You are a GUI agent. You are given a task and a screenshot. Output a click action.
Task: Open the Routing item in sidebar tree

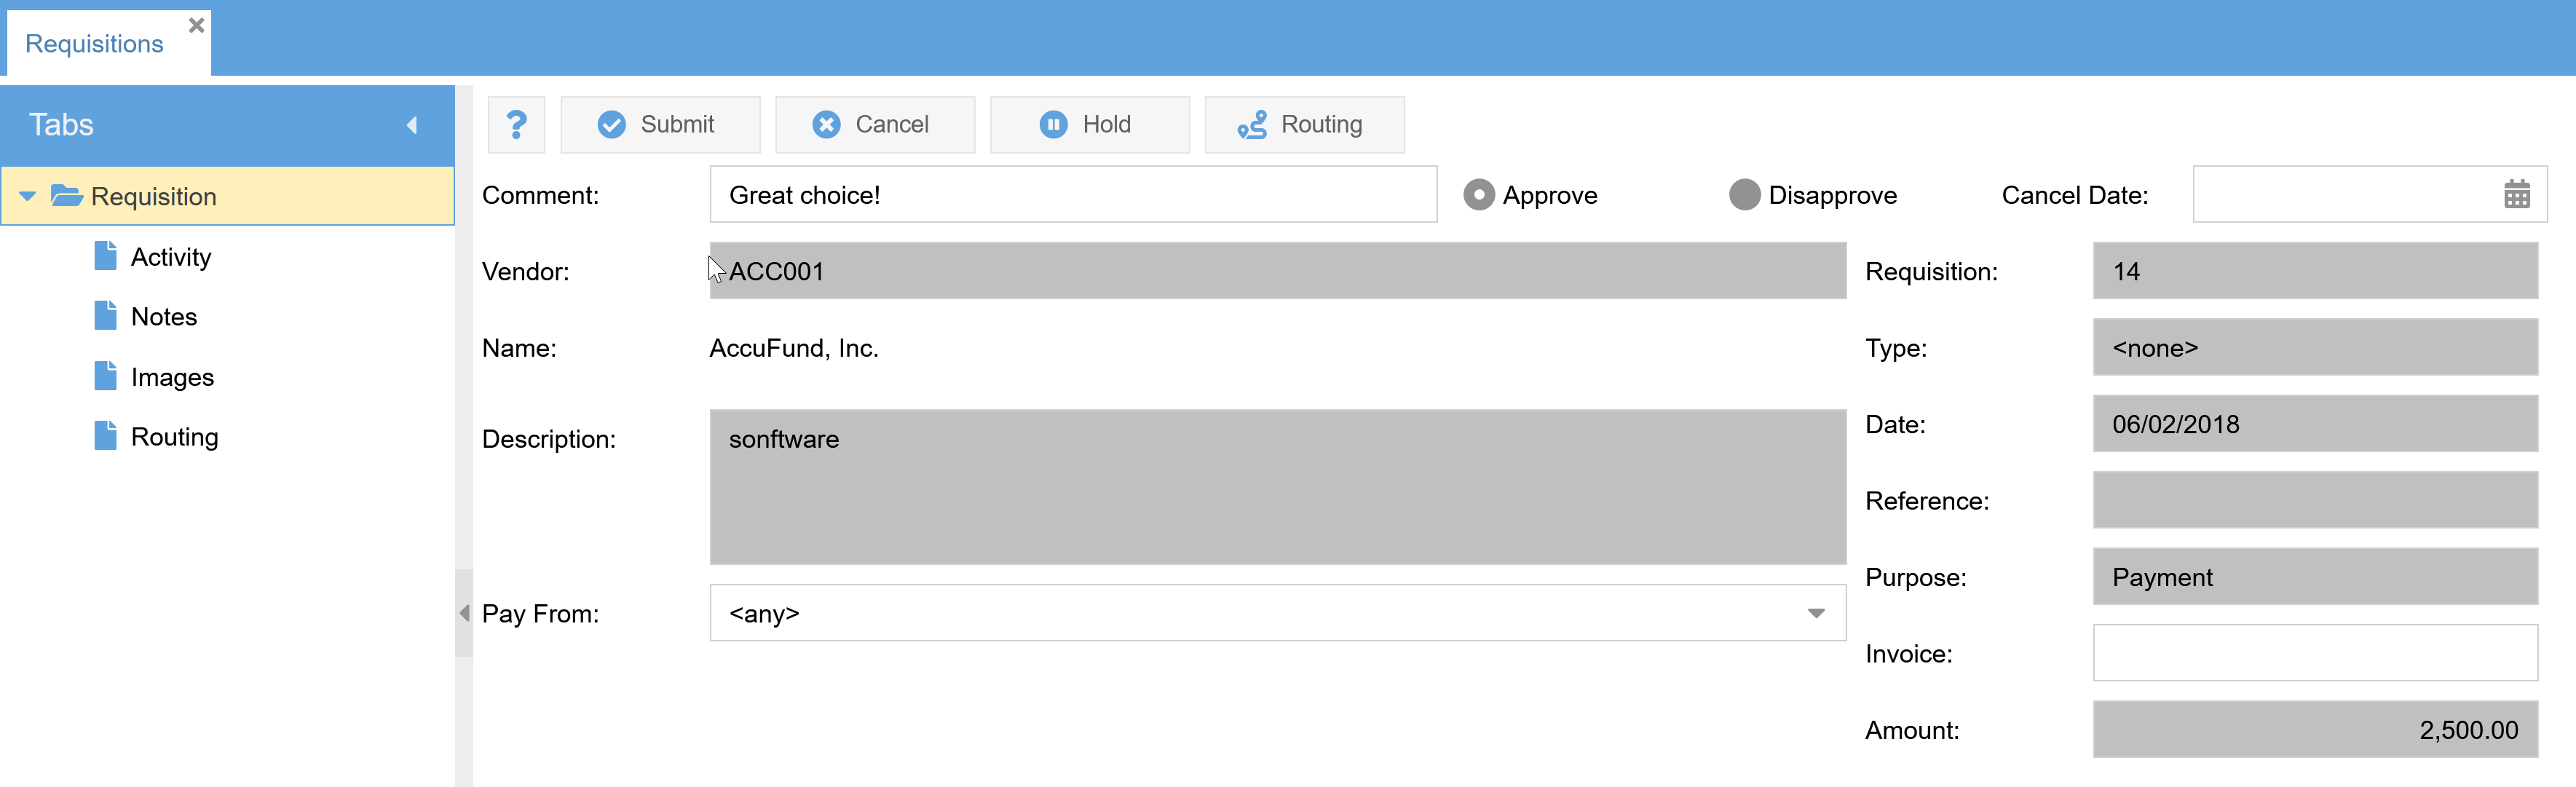174,436
